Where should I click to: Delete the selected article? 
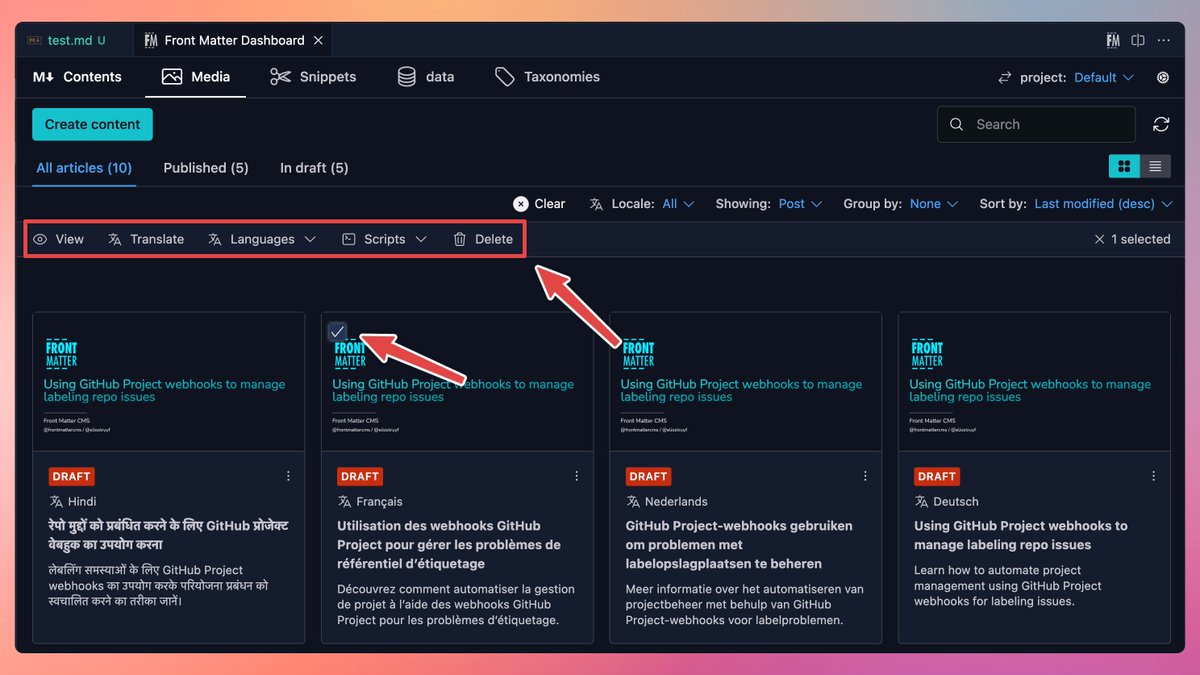coord(483,239)
